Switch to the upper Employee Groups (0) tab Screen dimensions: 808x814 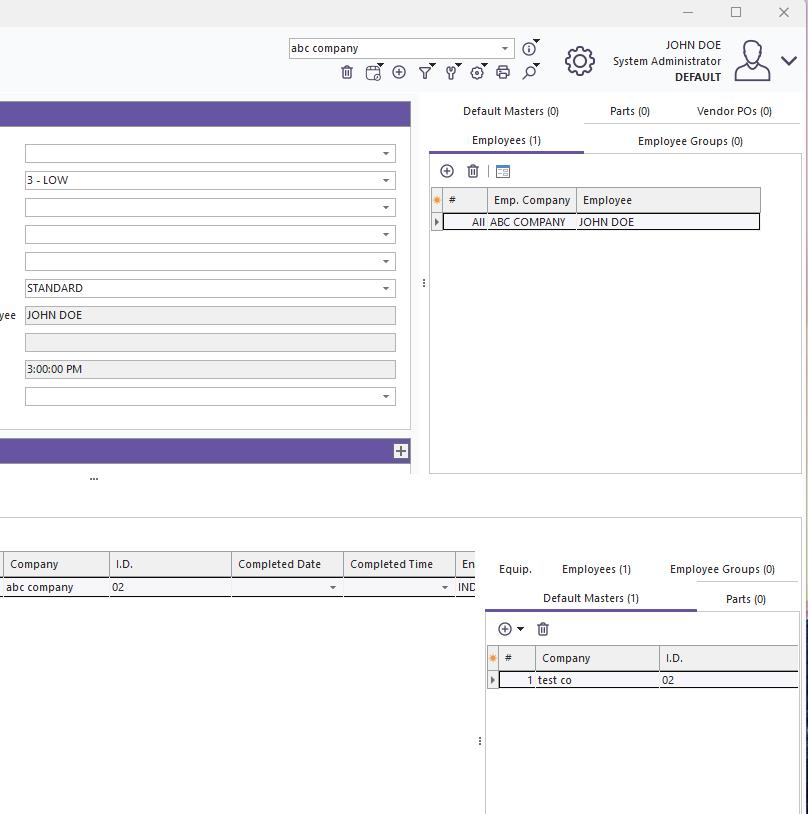690,141
